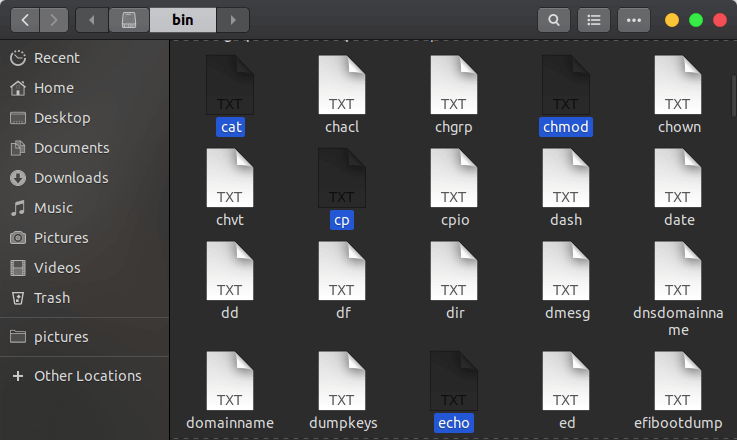Switch to list view using toolbar icon
The width and height of the screenshot is (737, 440).
pyautogui.click(x=594, y=20)
